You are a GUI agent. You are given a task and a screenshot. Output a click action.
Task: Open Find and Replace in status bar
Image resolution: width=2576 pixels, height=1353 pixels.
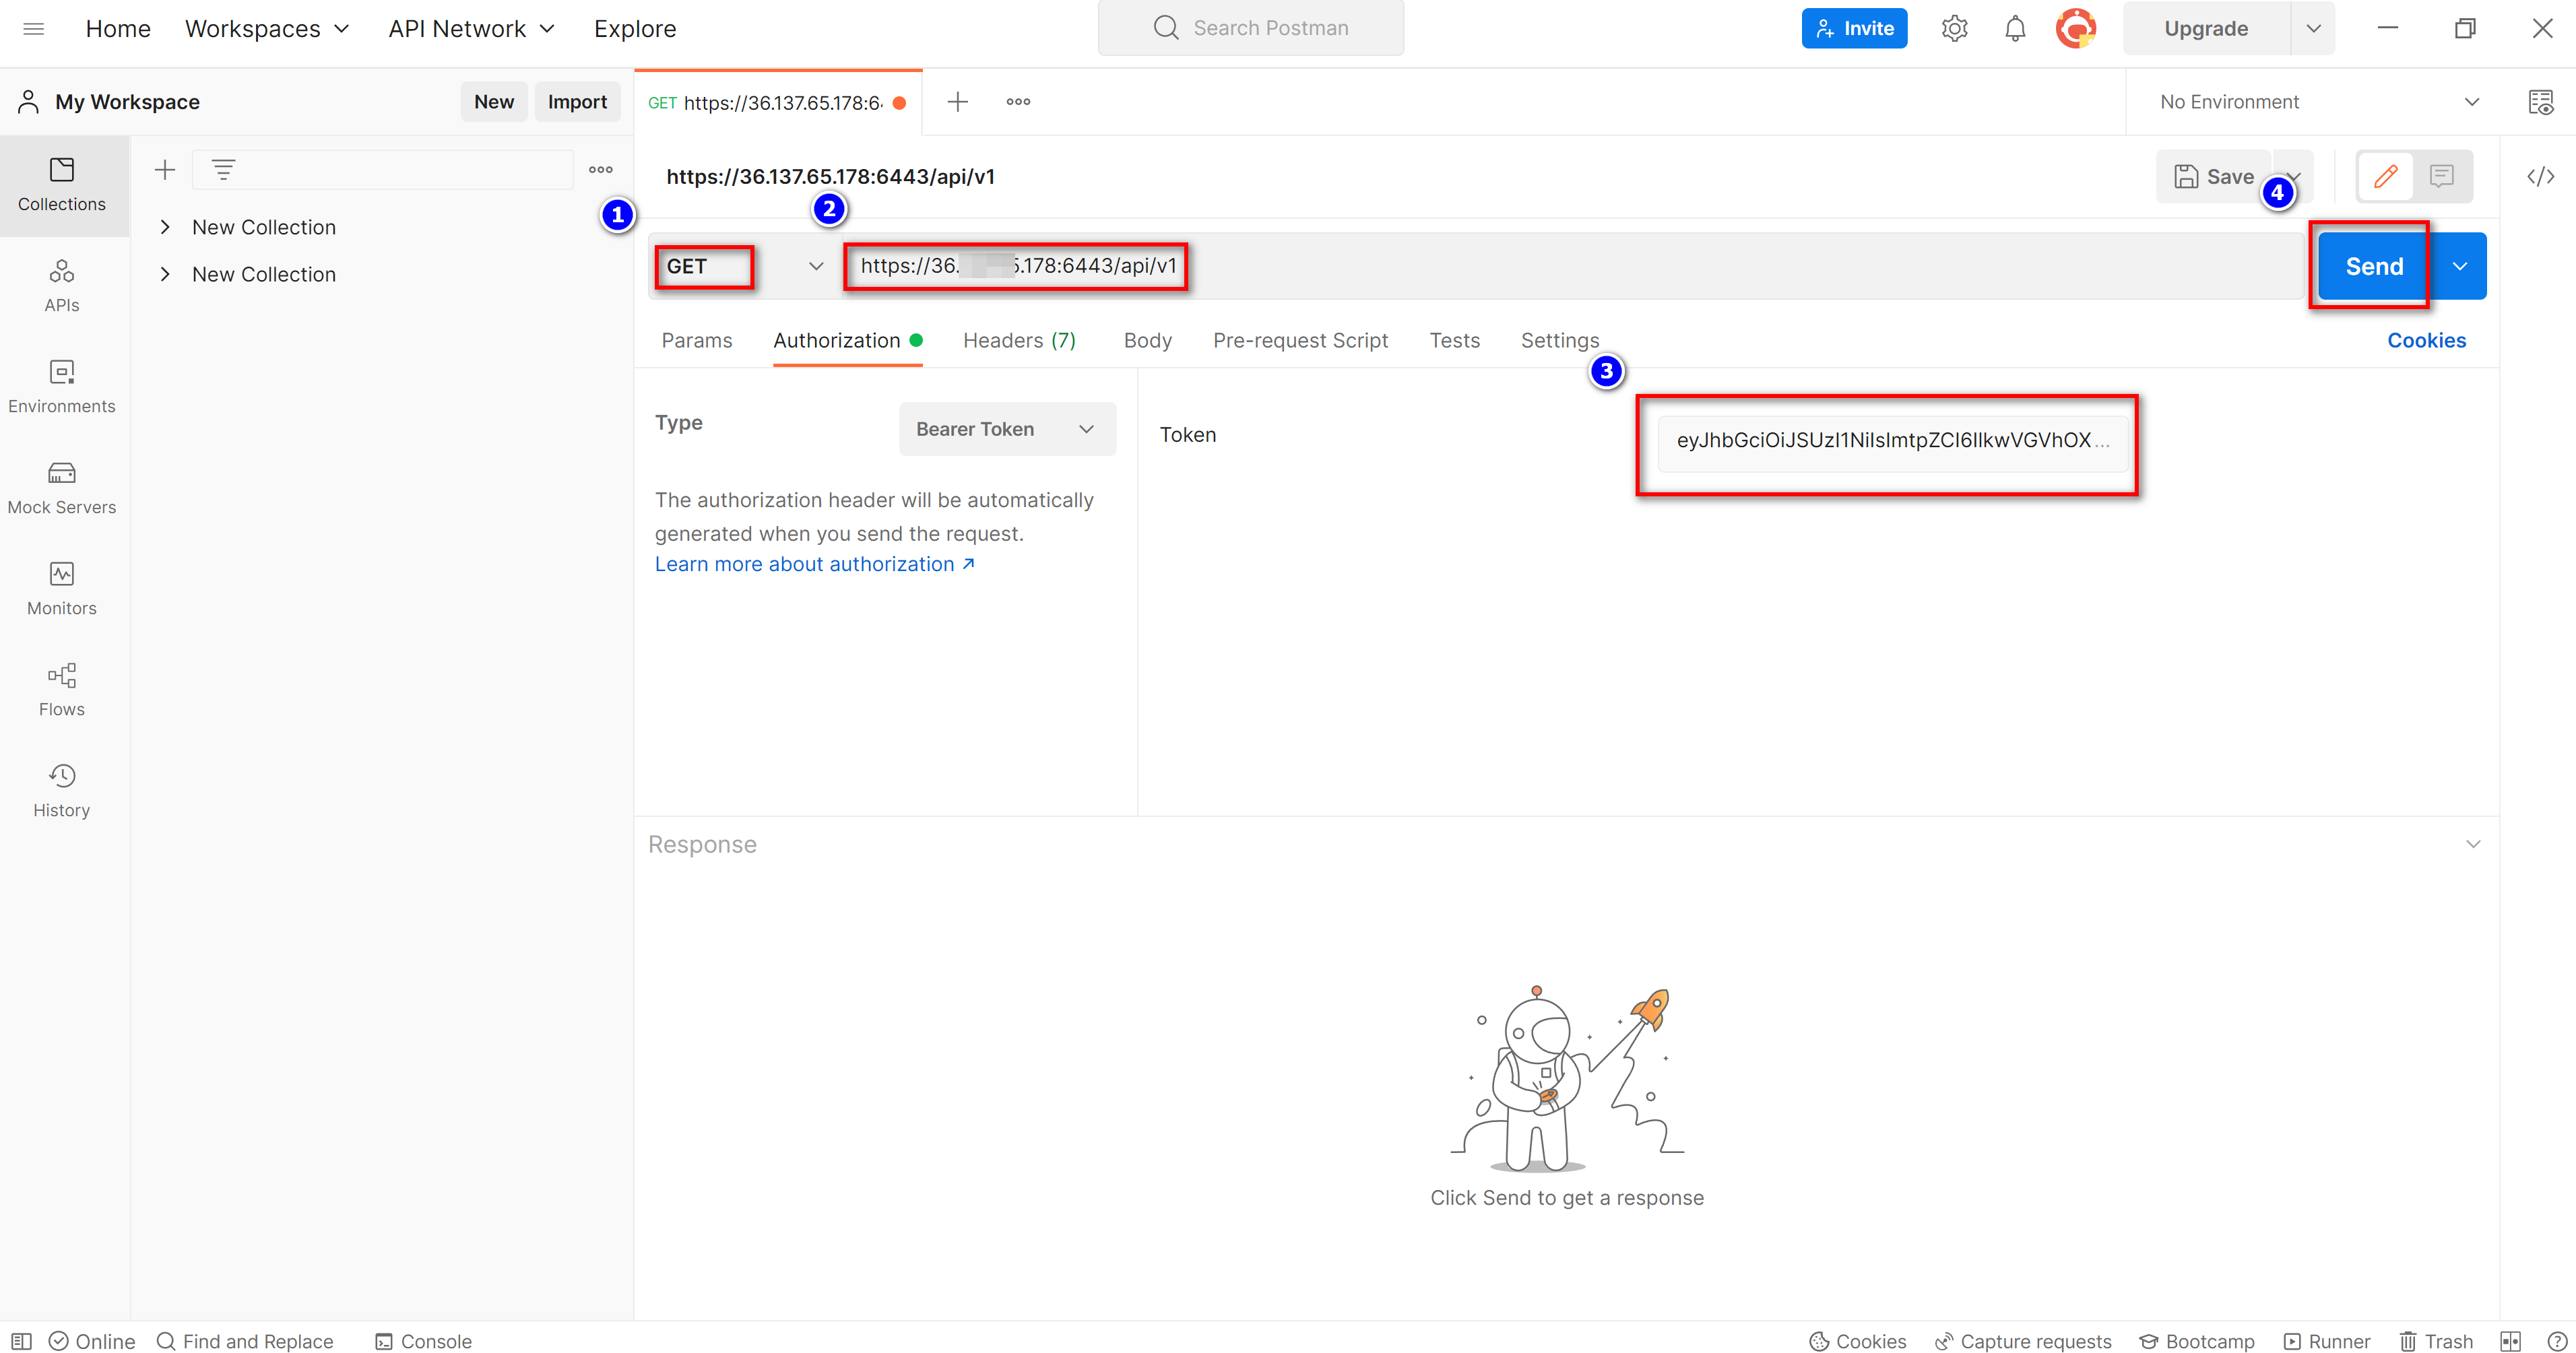tap(245, 1341)
